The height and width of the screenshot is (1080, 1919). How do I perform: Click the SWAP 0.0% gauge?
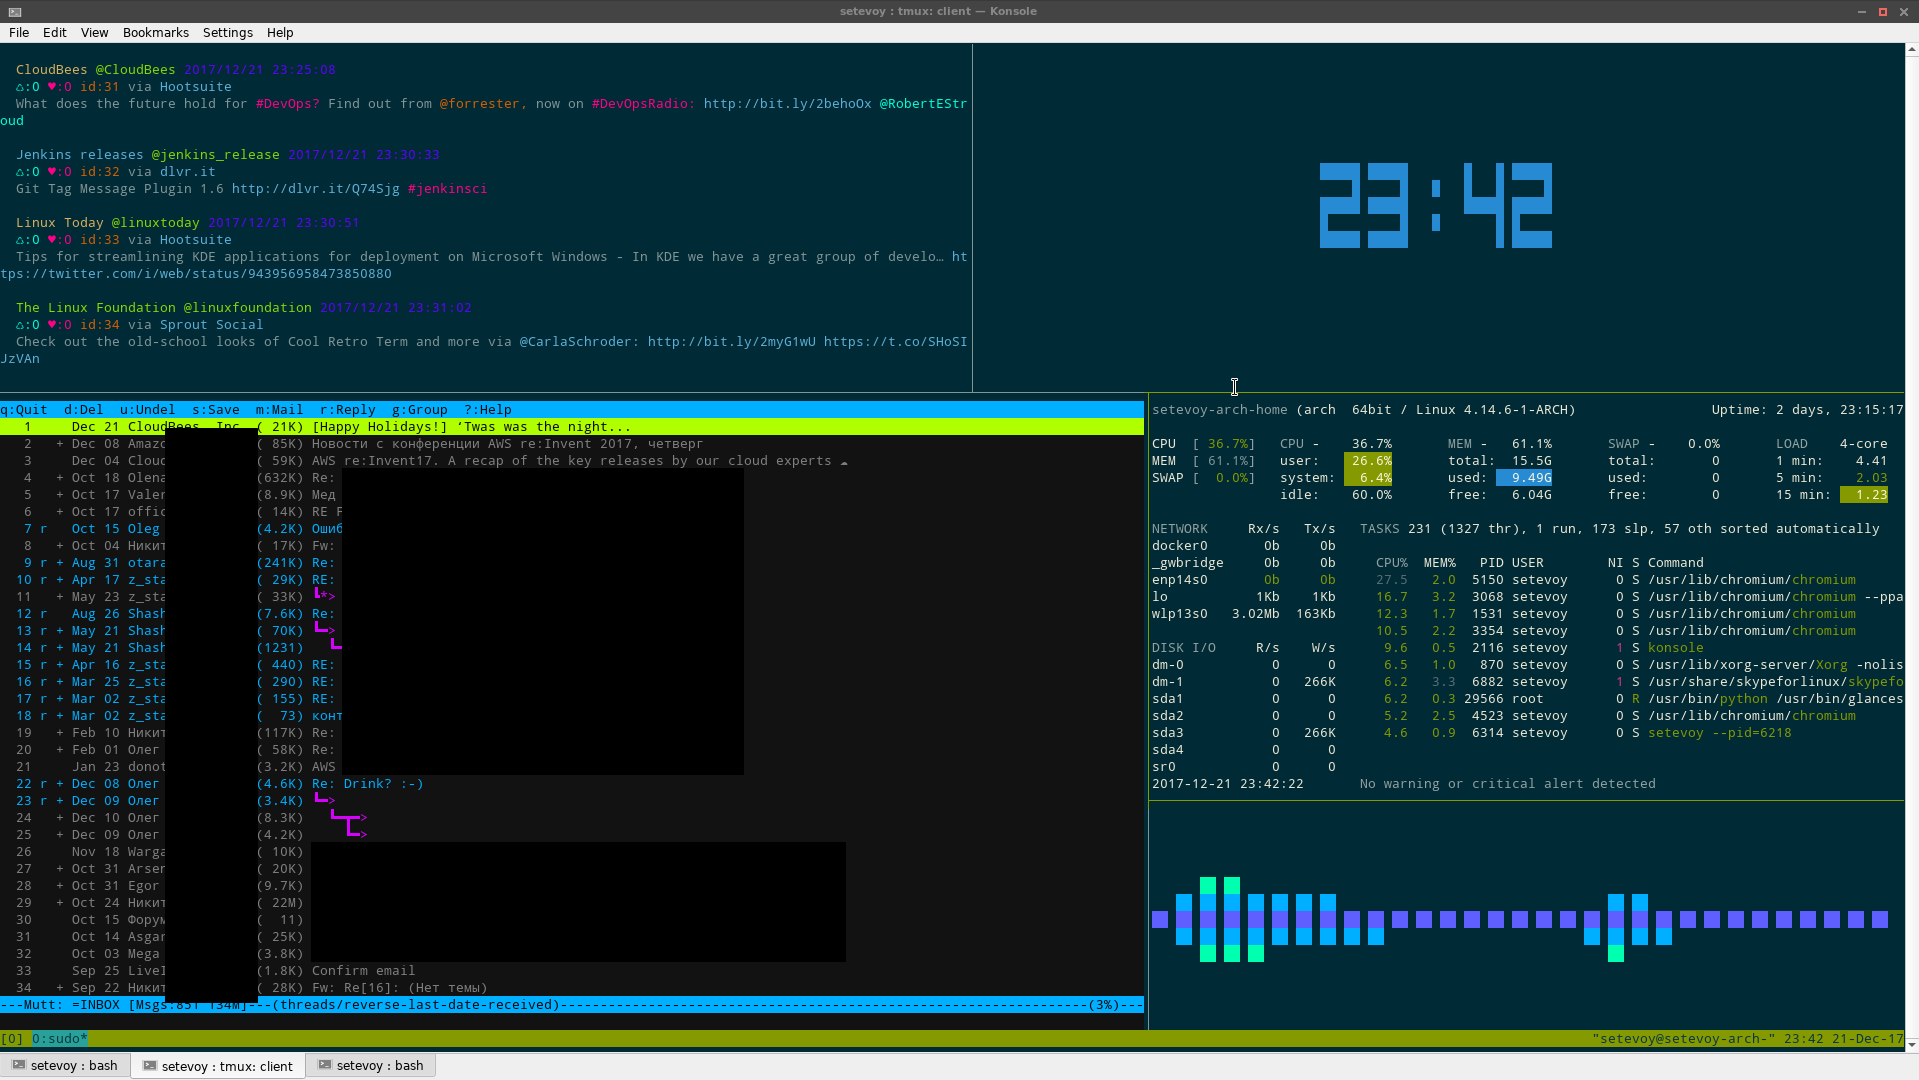[1203, 477]
